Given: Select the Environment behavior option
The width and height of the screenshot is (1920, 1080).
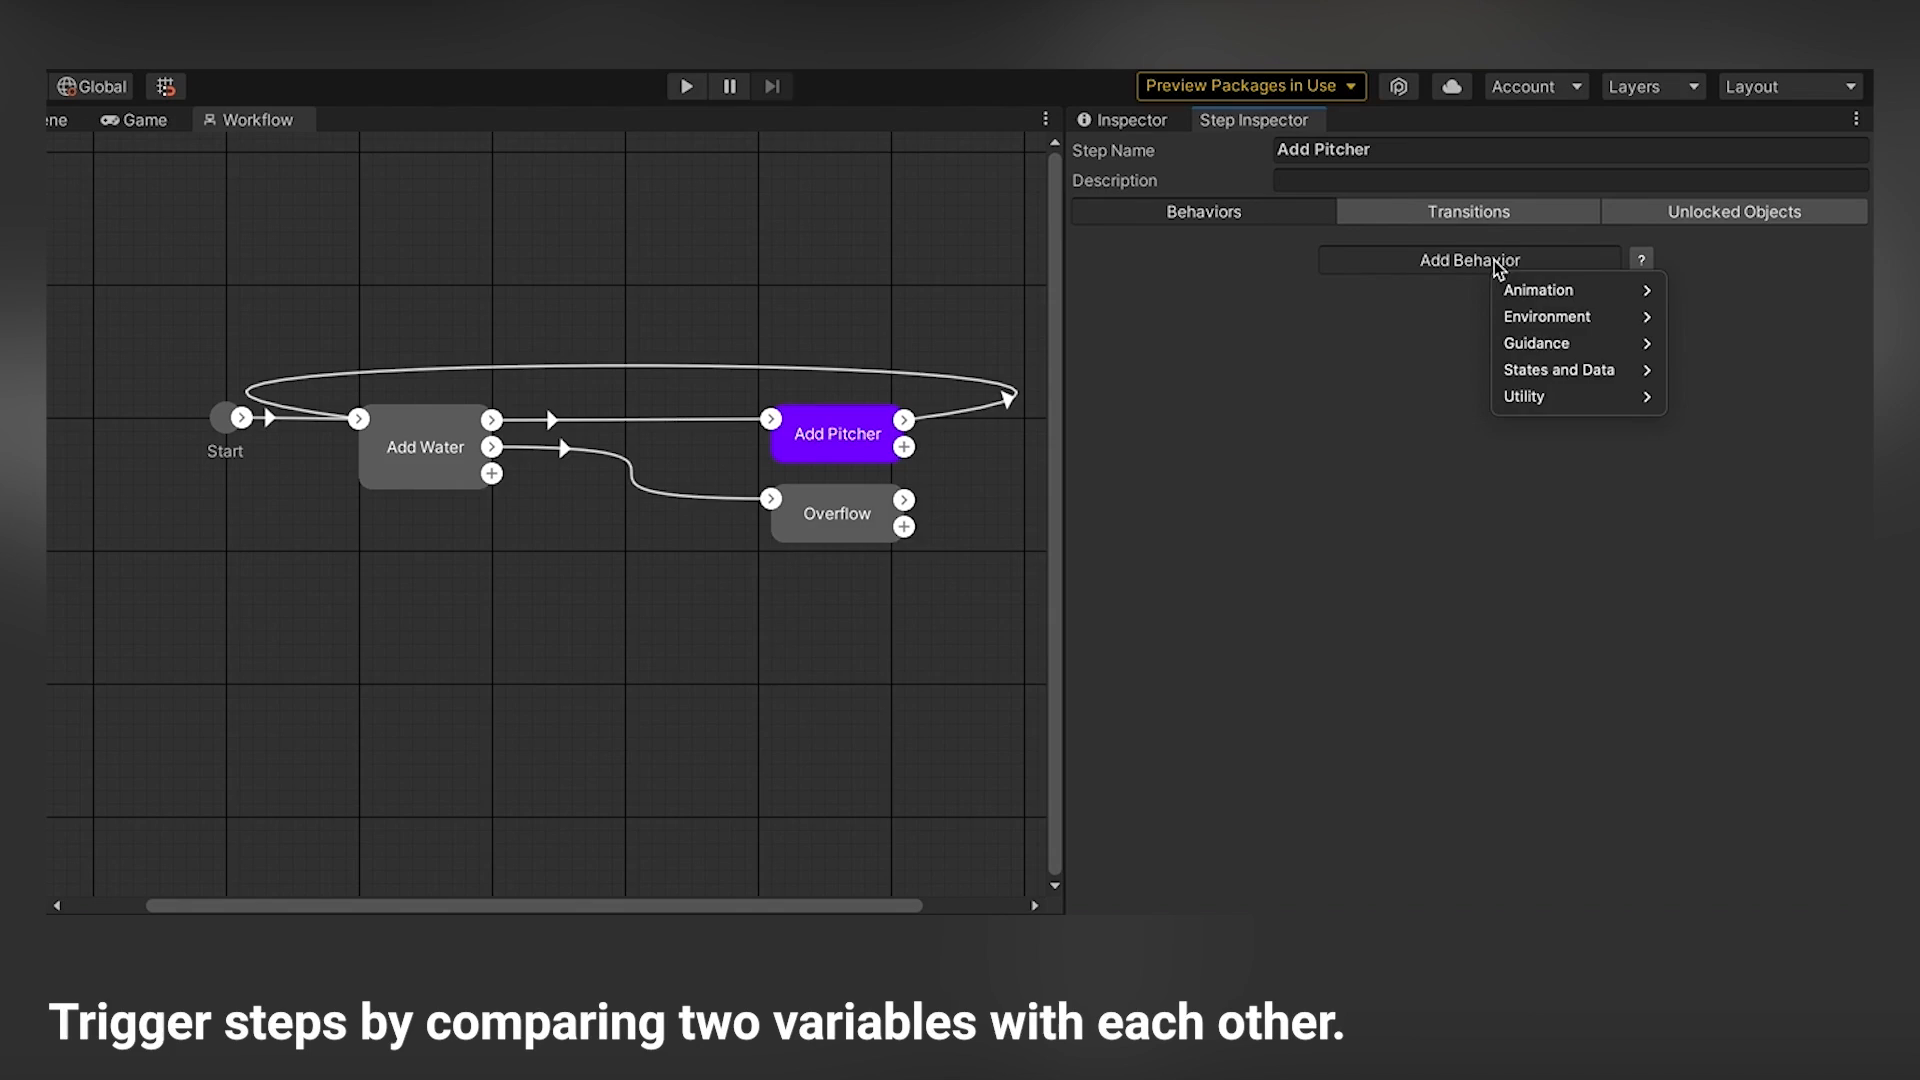Looking at the screenshot, I should pos(1547,316).
